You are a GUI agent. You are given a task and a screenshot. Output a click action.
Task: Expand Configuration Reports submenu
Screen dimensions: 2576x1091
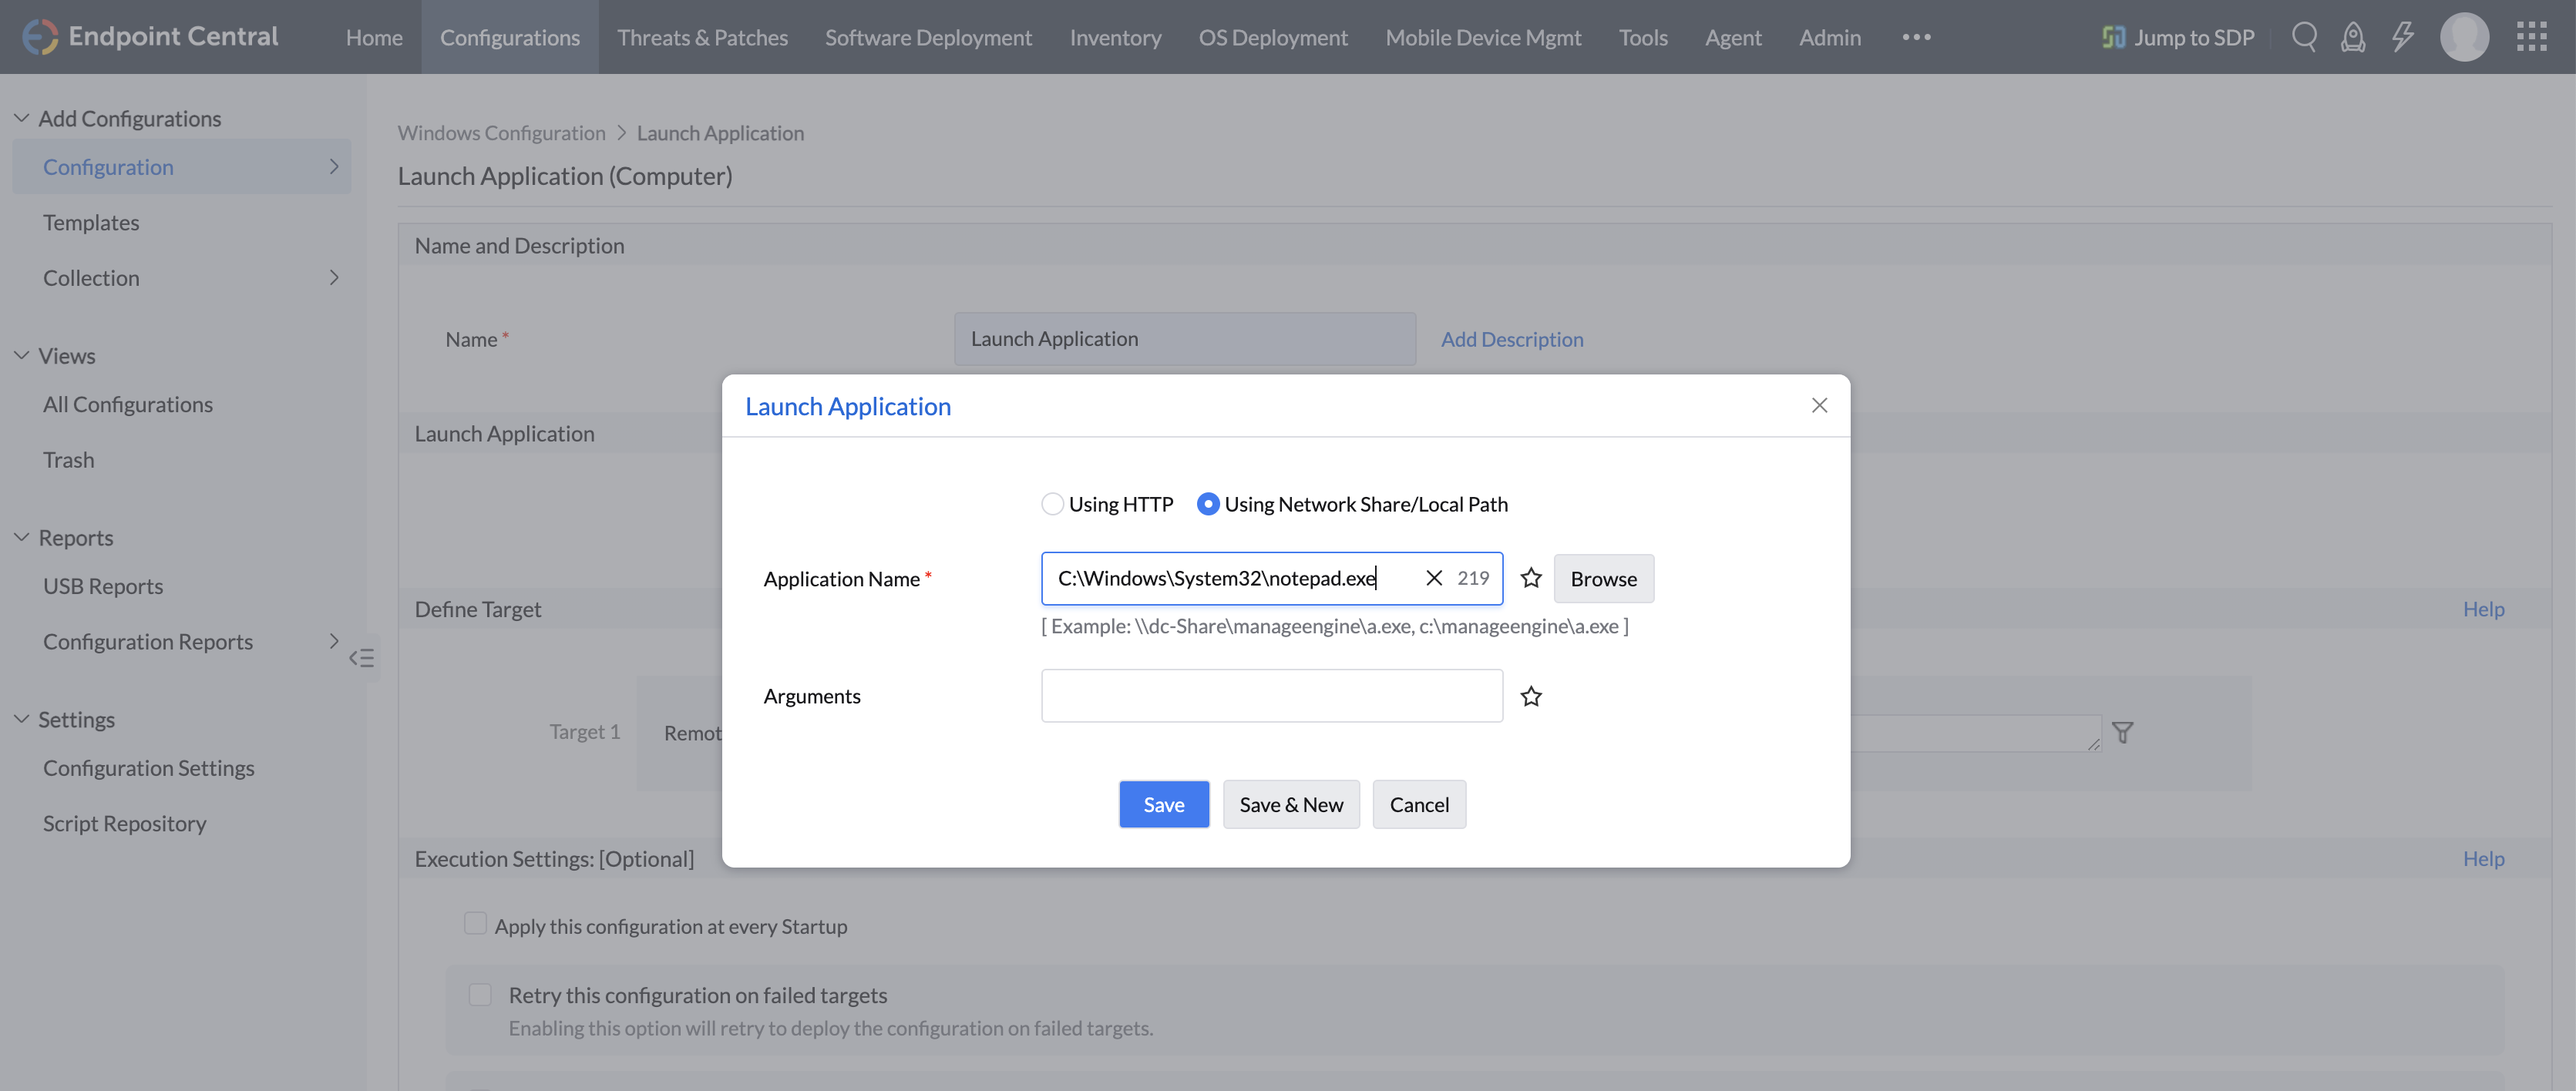click(x=334, y=641)
